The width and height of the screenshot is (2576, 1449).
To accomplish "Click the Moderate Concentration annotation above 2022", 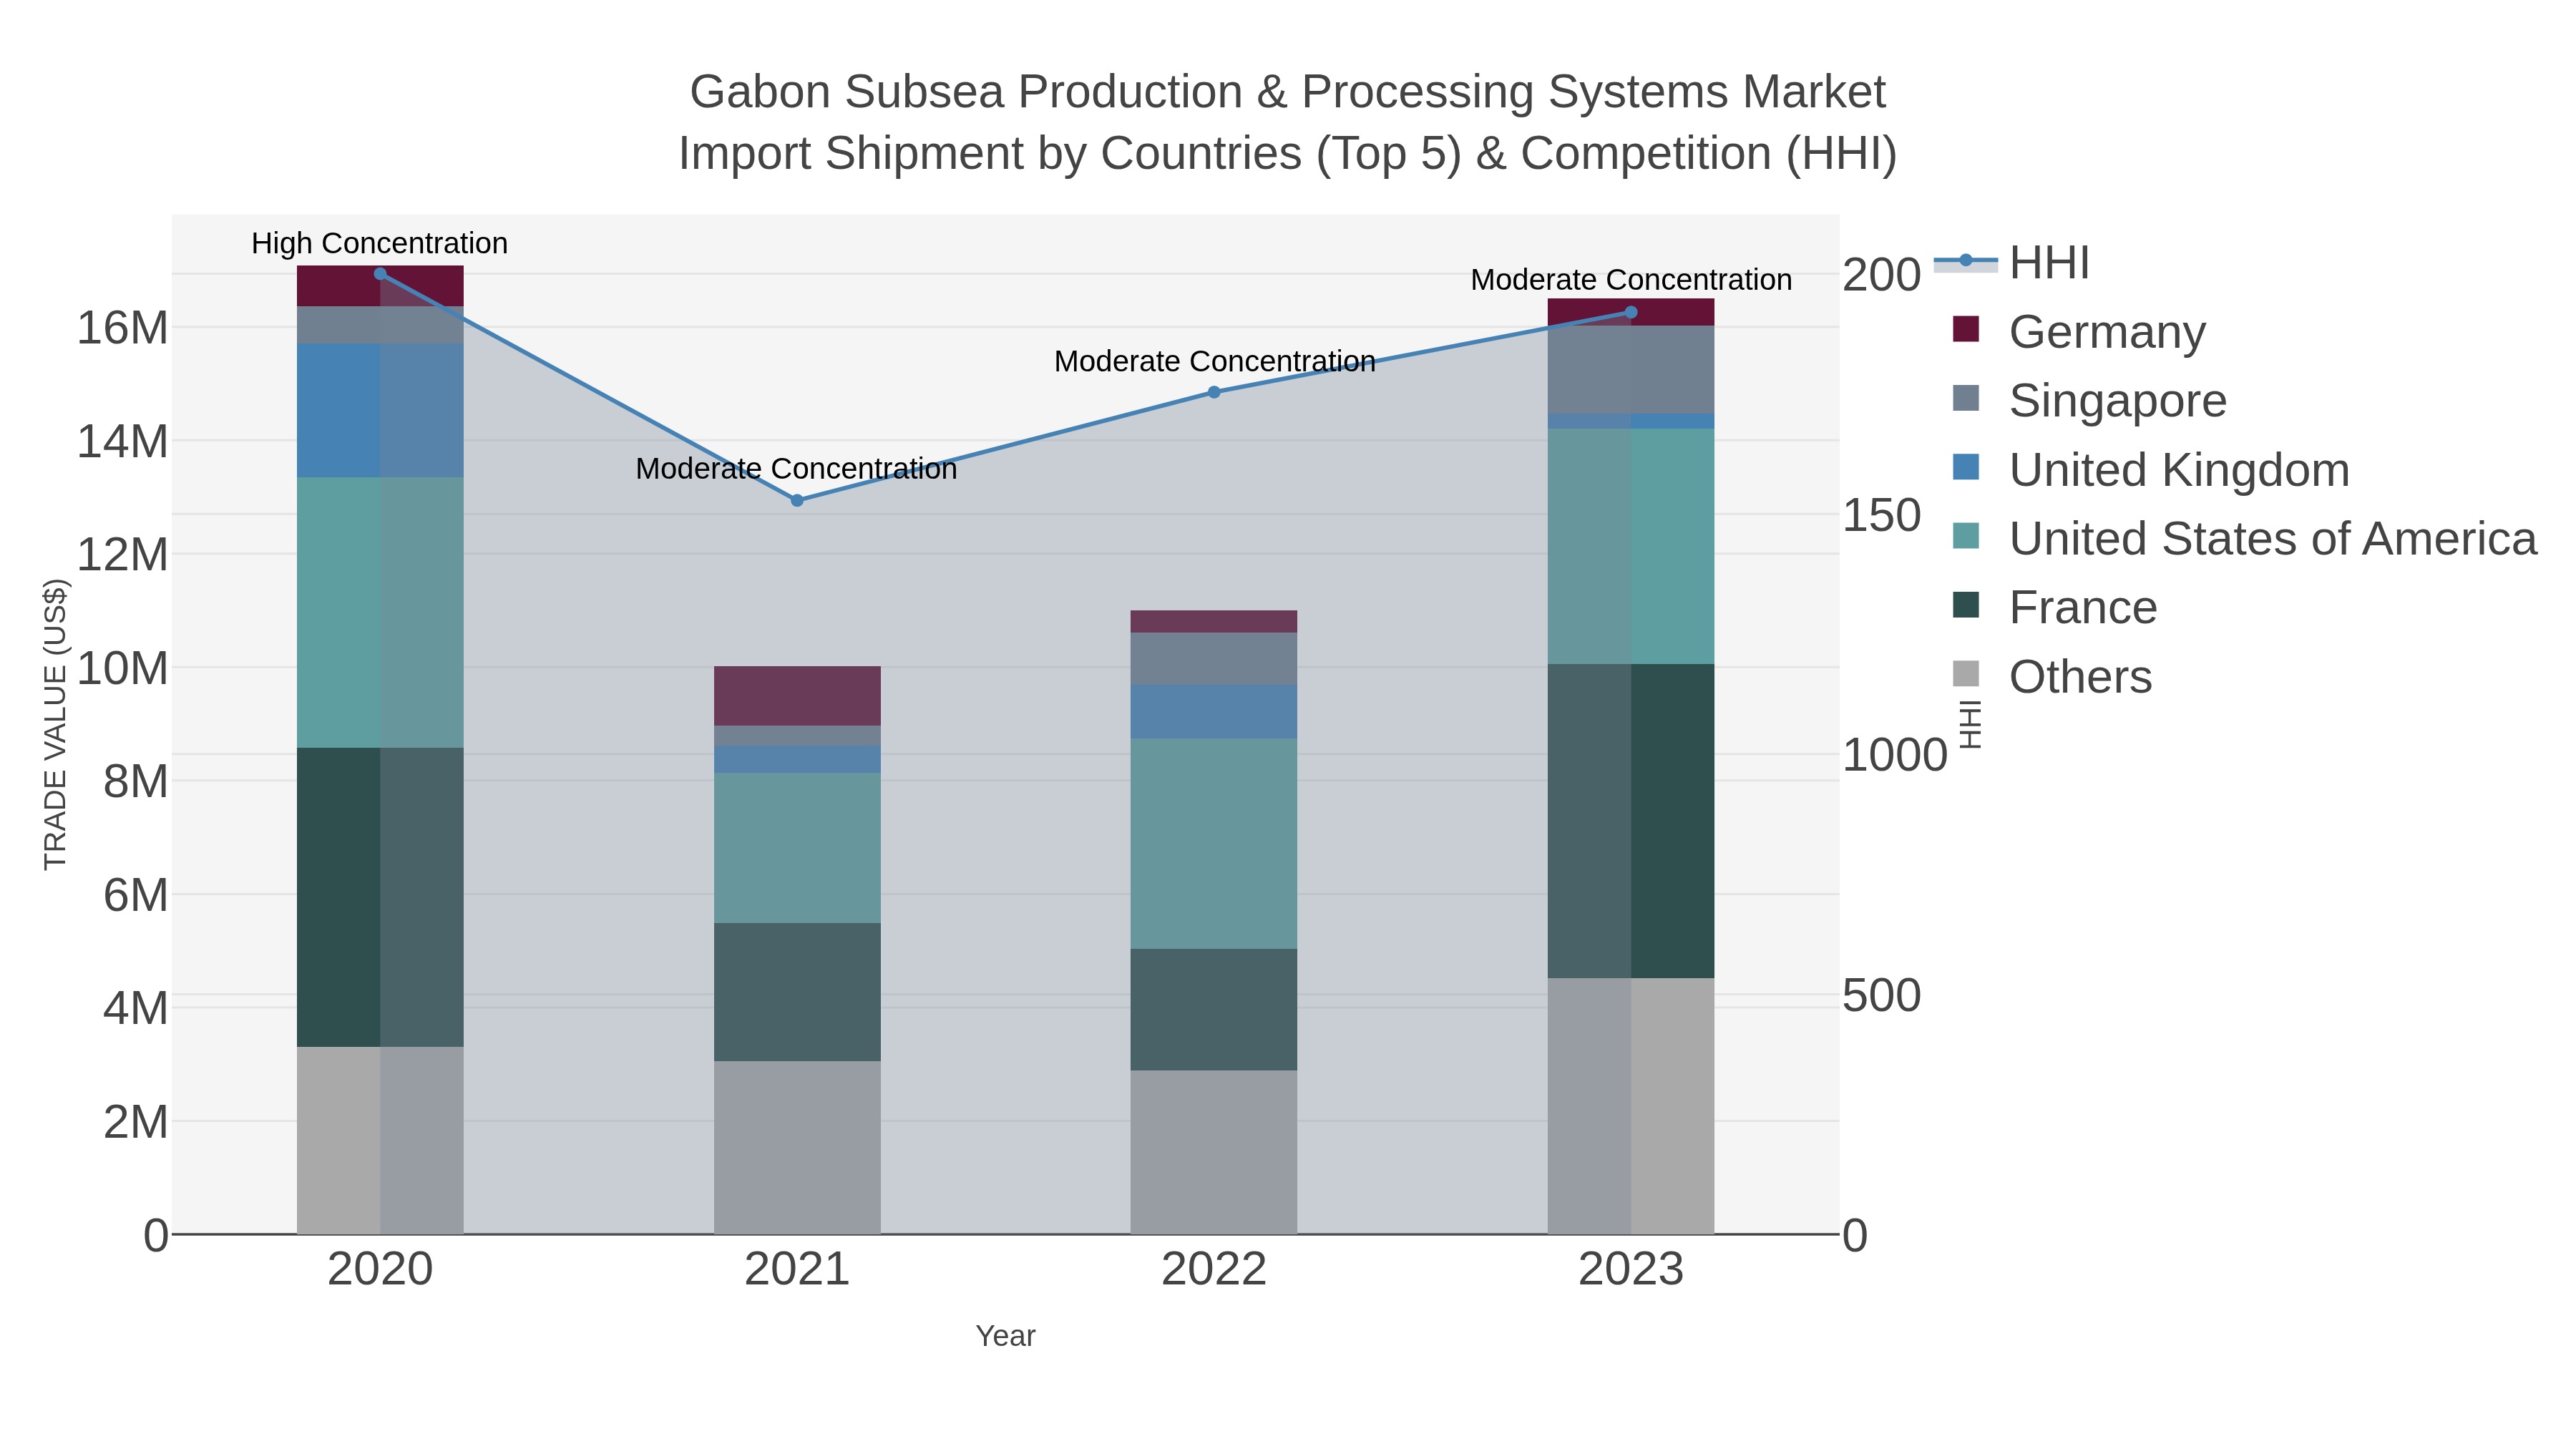I will [1215, 361].
